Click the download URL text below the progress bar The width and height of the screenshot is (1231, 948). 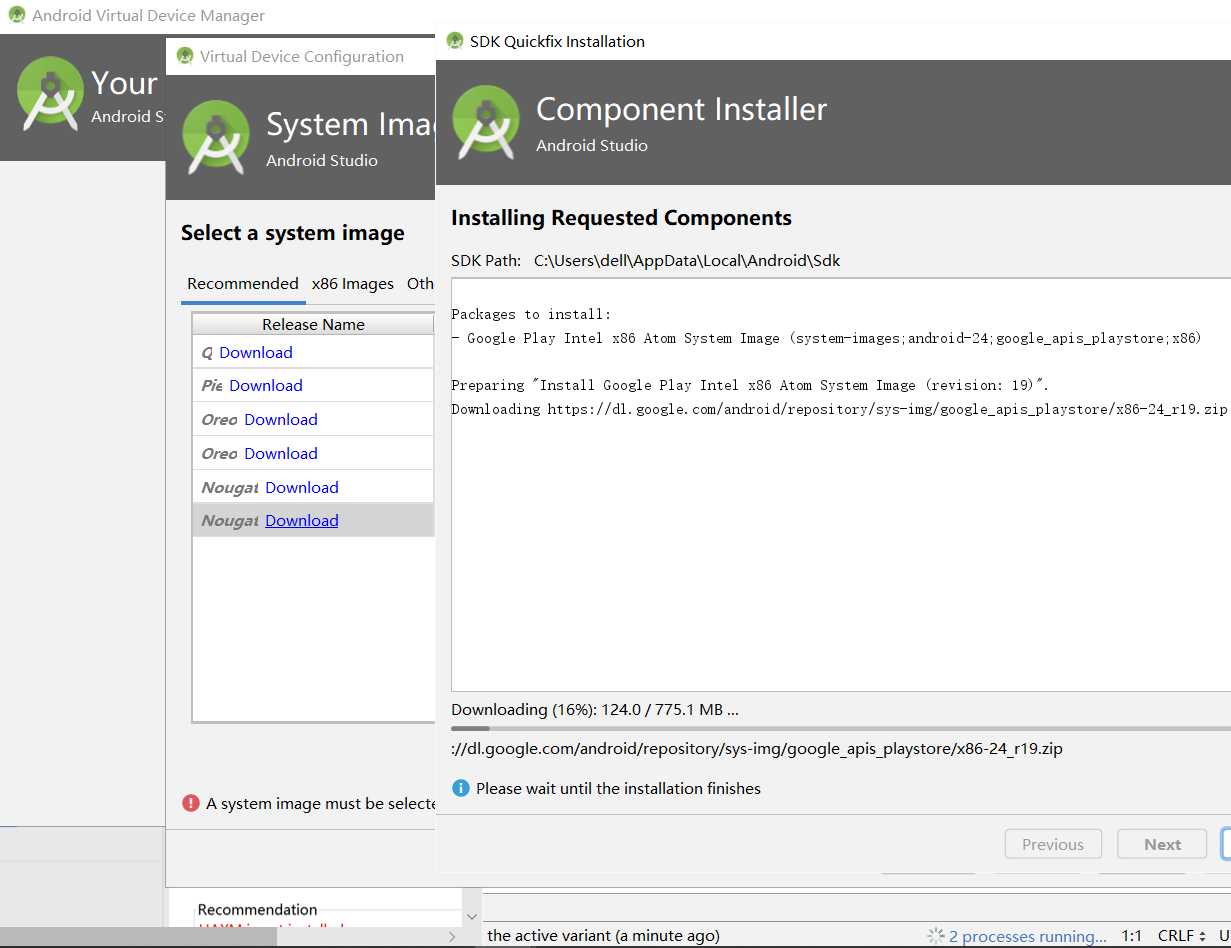757,748
